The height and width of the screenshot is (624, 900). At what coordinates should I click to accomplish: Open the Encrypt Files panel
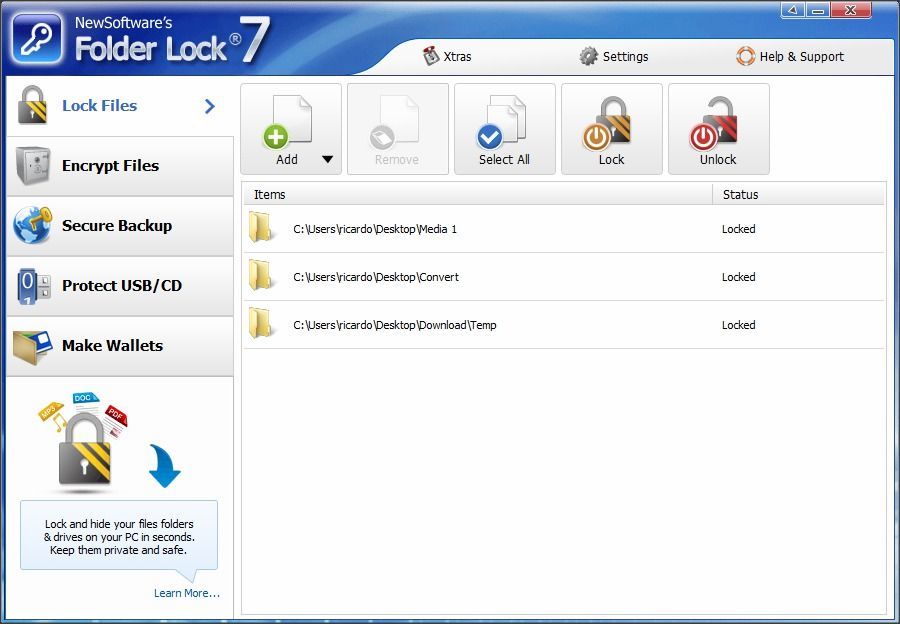110,165
